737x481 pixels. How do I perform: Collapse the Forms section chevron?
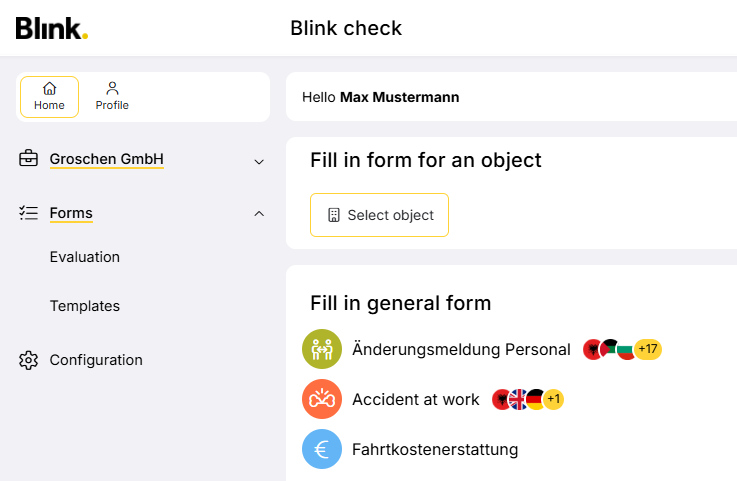pos(259,213)
